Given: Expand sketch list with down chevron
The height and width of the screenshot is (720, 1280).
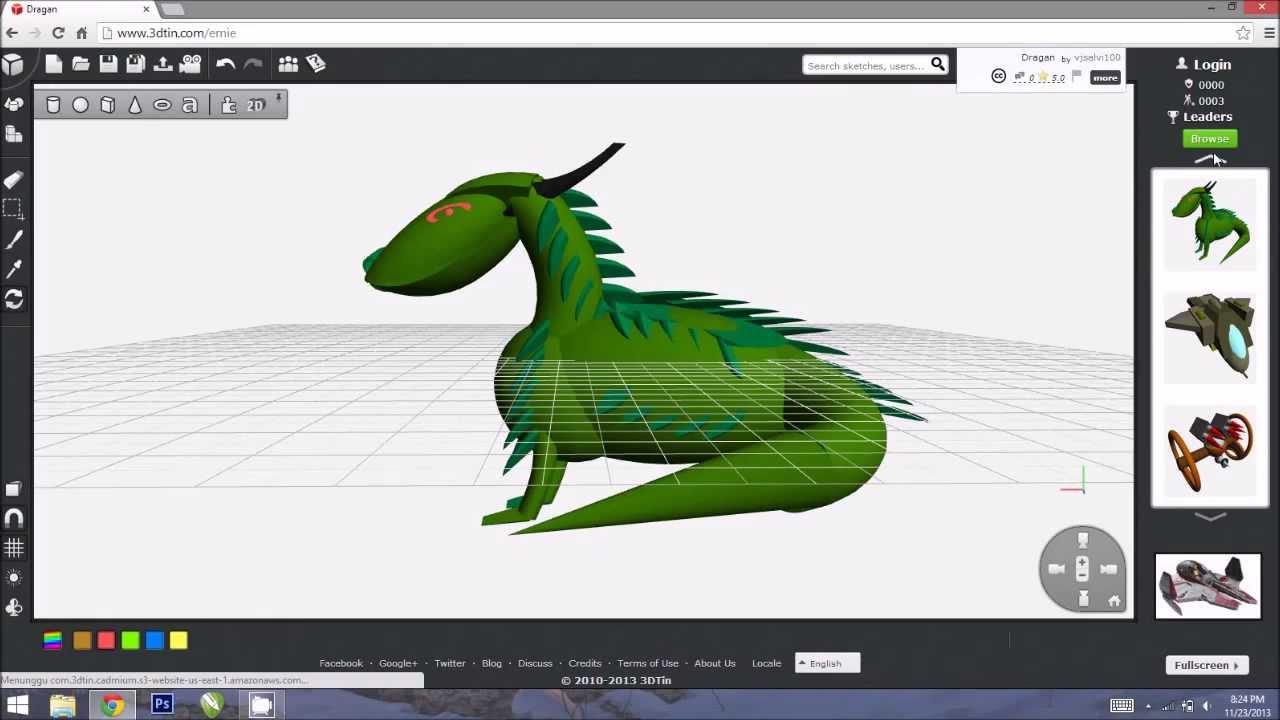Looking at the screenshot, I should pyautogui.click(x=1210, y=517).
